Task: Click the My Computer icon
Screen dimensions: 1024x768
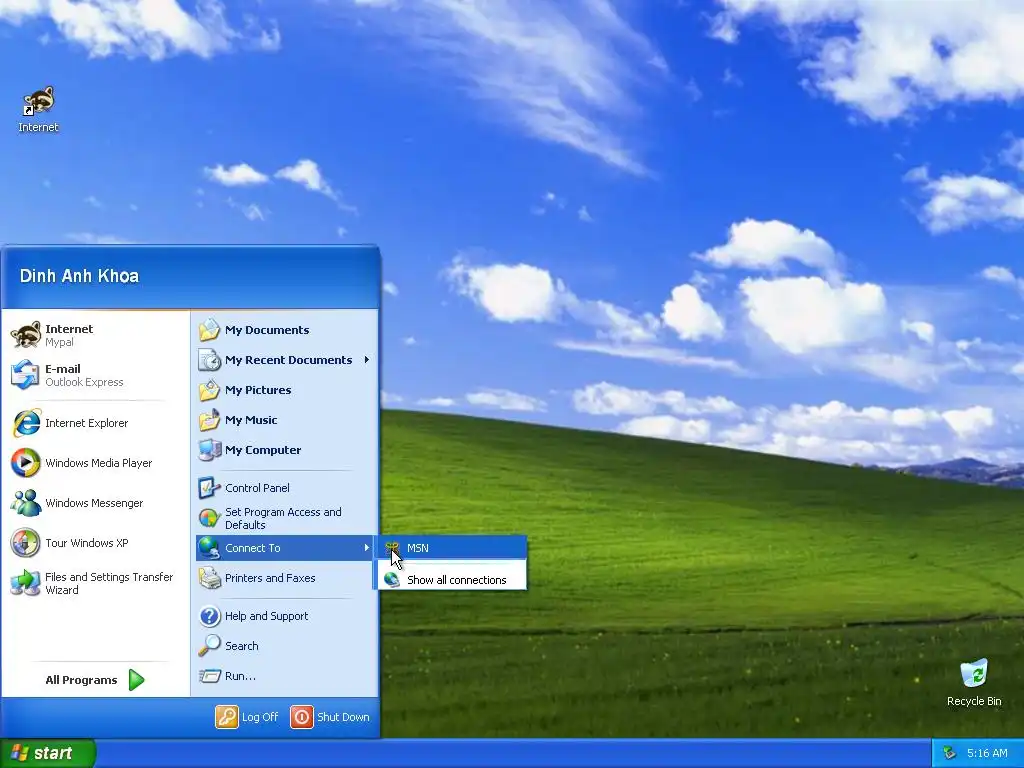Action: pyautogui.click(x=210, y=450)
